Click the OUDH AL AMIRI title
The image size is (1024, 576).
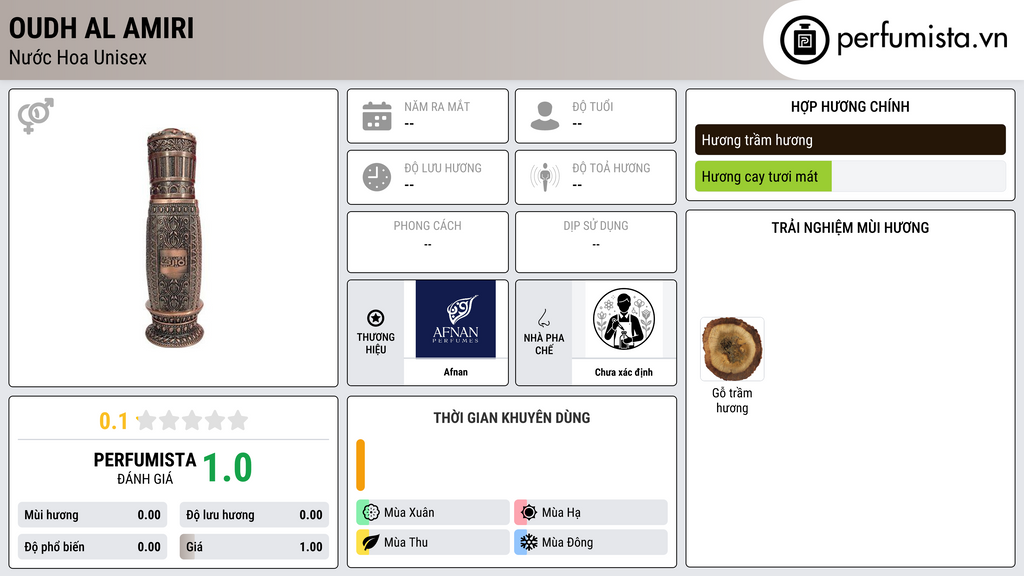[101, 28]
